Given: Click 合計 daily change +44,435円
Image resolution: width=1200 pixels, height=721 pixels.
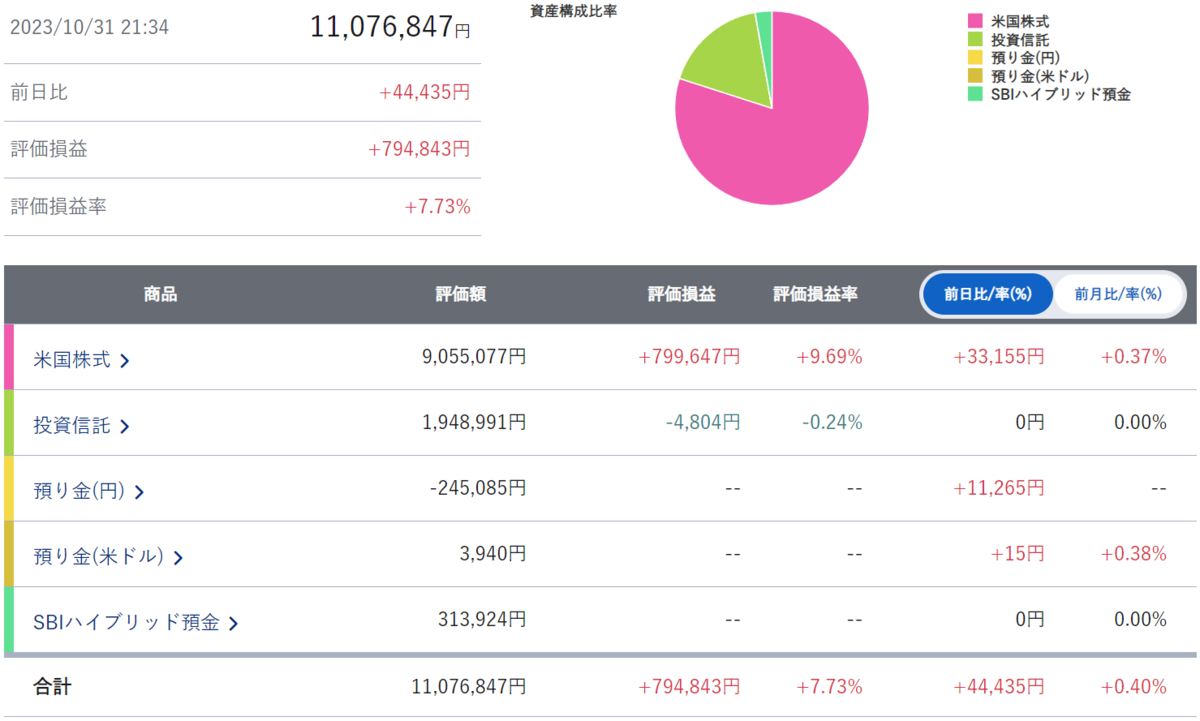Looking at the screenshot, I should coord(998,687).
